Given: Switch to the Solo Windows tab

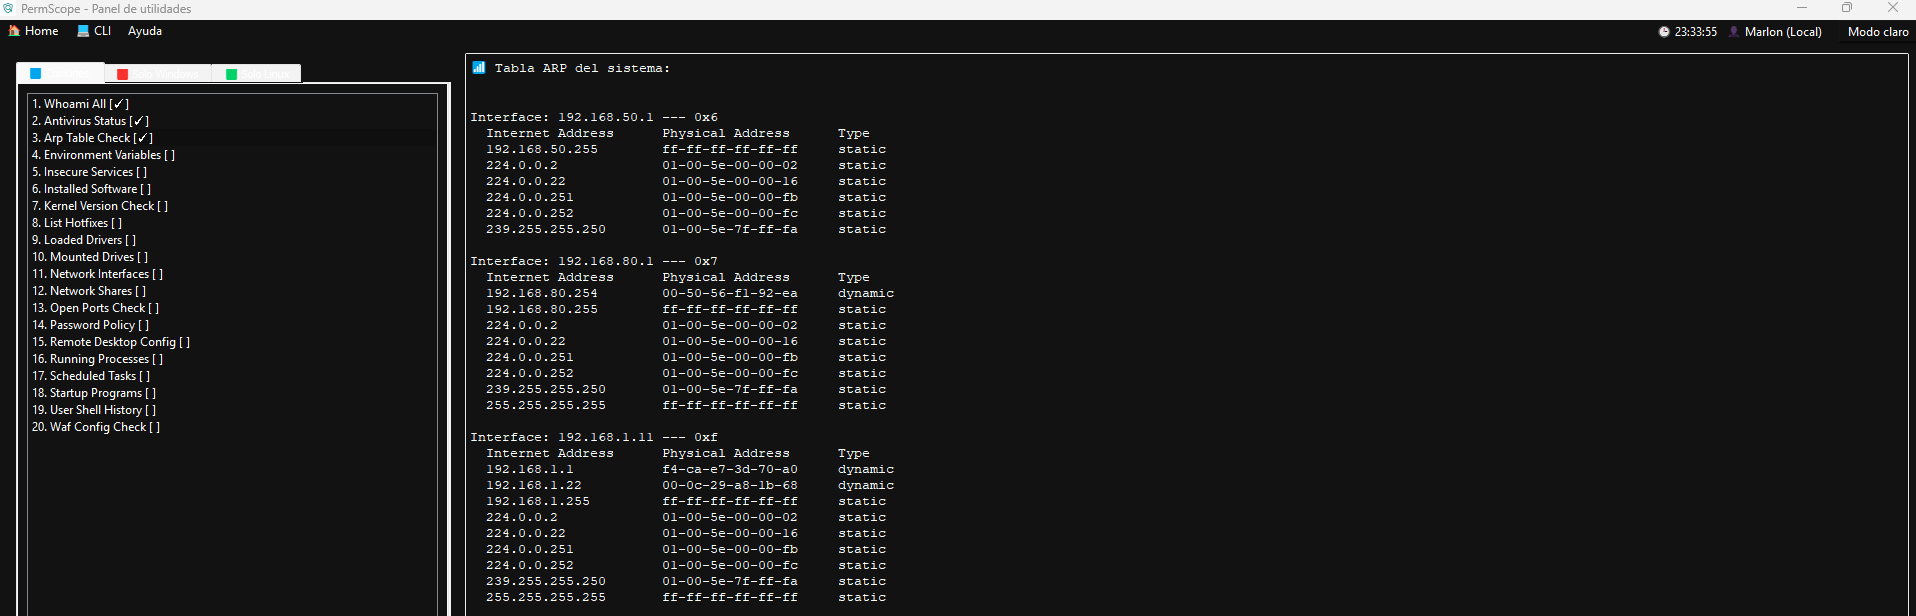Looking at the screenshot, I should [x=158, y=74].
